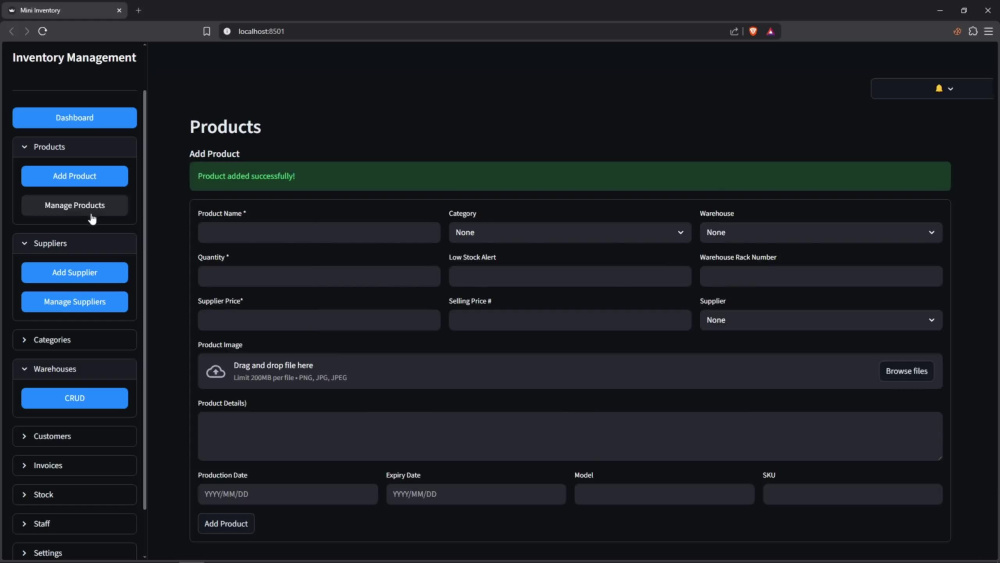Select the Mini Inventory browser tab

tap(64, 10)
